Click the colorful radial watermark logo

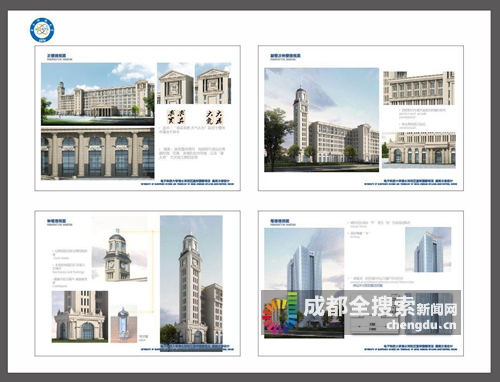pyautogui.click(x=280, y=313)
